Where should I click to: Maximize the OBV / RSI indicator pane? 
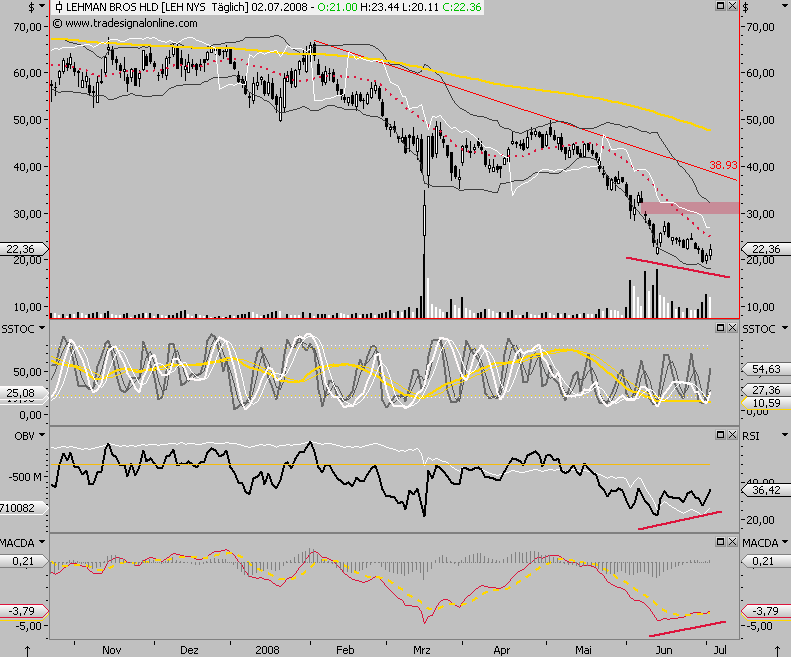click(x=720, y=434)
